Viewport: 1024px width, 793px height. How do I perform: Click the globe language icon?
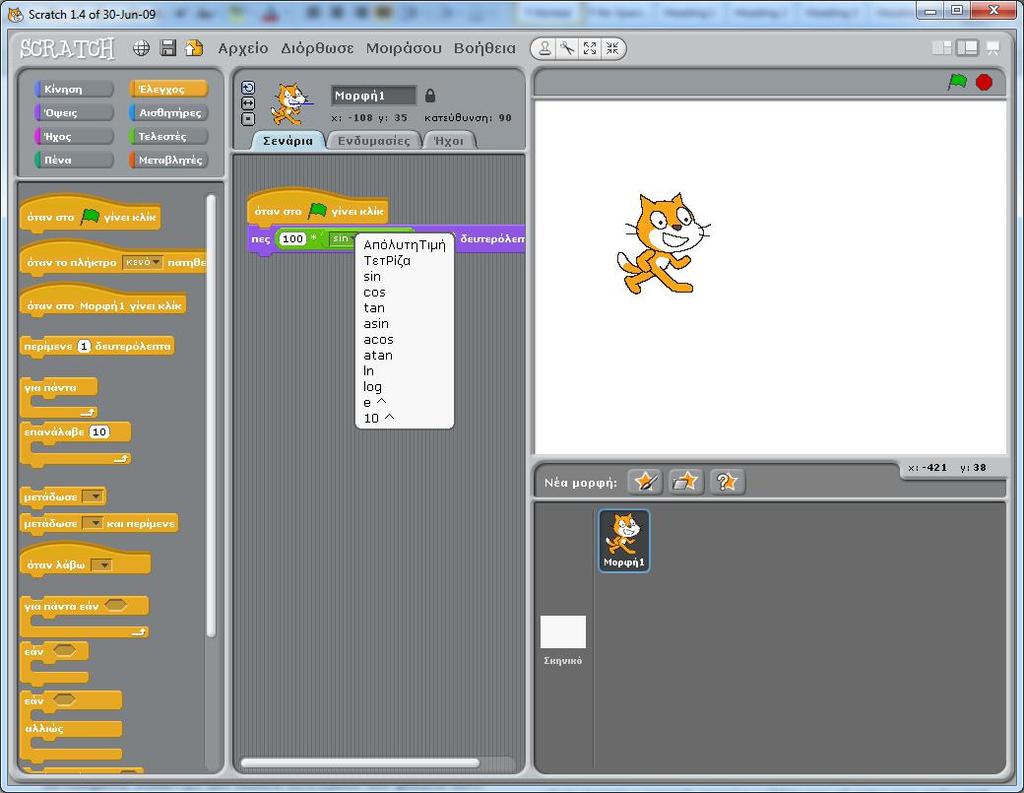[141, 48]
